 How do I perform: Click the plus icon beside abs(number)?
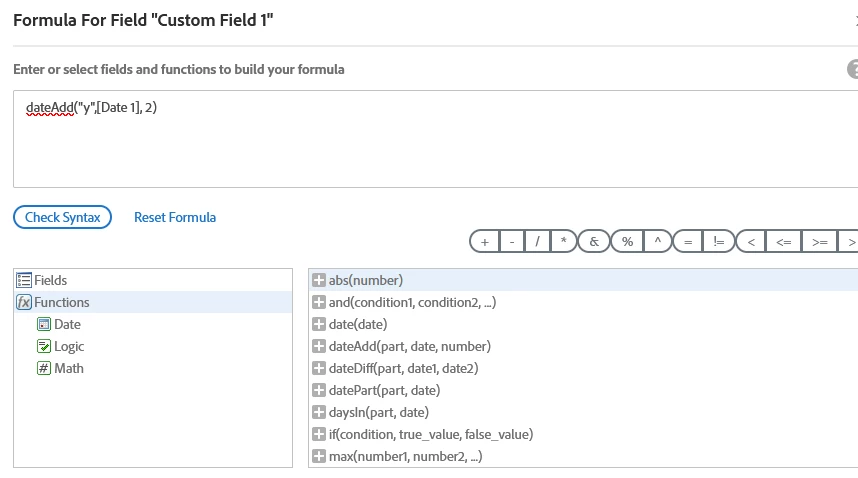(x=319, y=280)
